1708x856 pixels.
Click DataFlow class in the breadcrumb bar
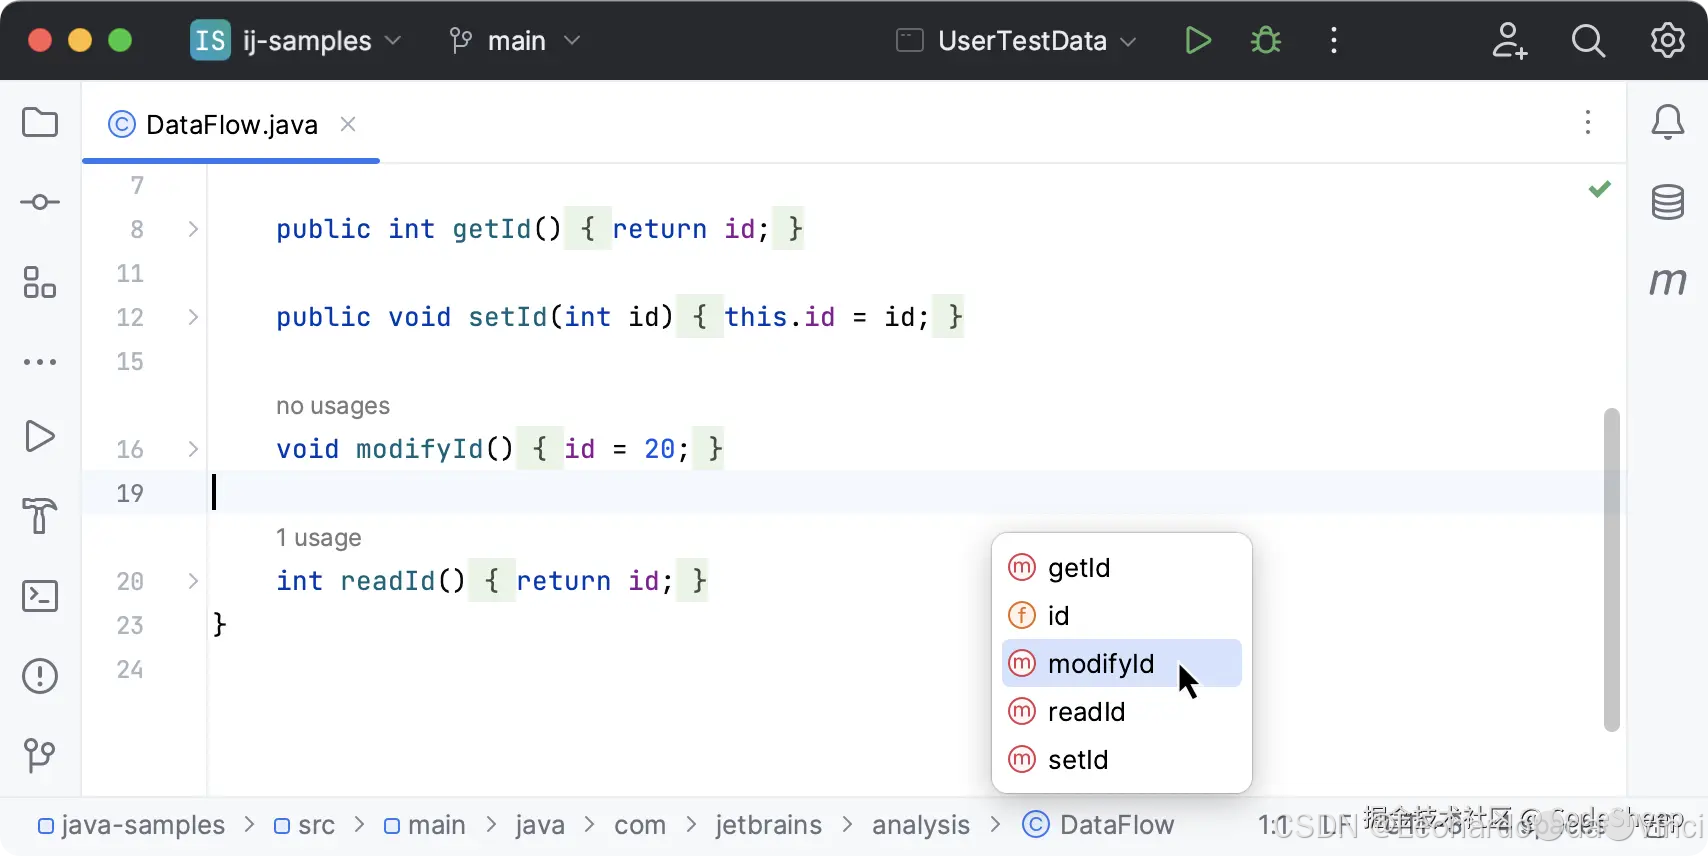[1098, 825]
